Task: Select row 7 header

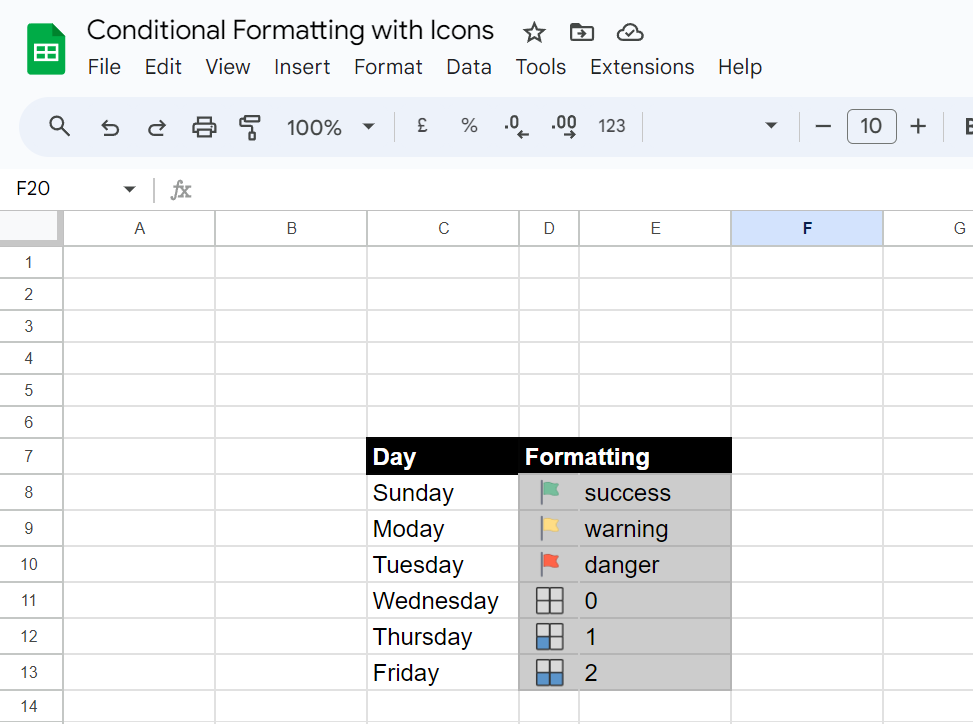Action: coord(29,457)
